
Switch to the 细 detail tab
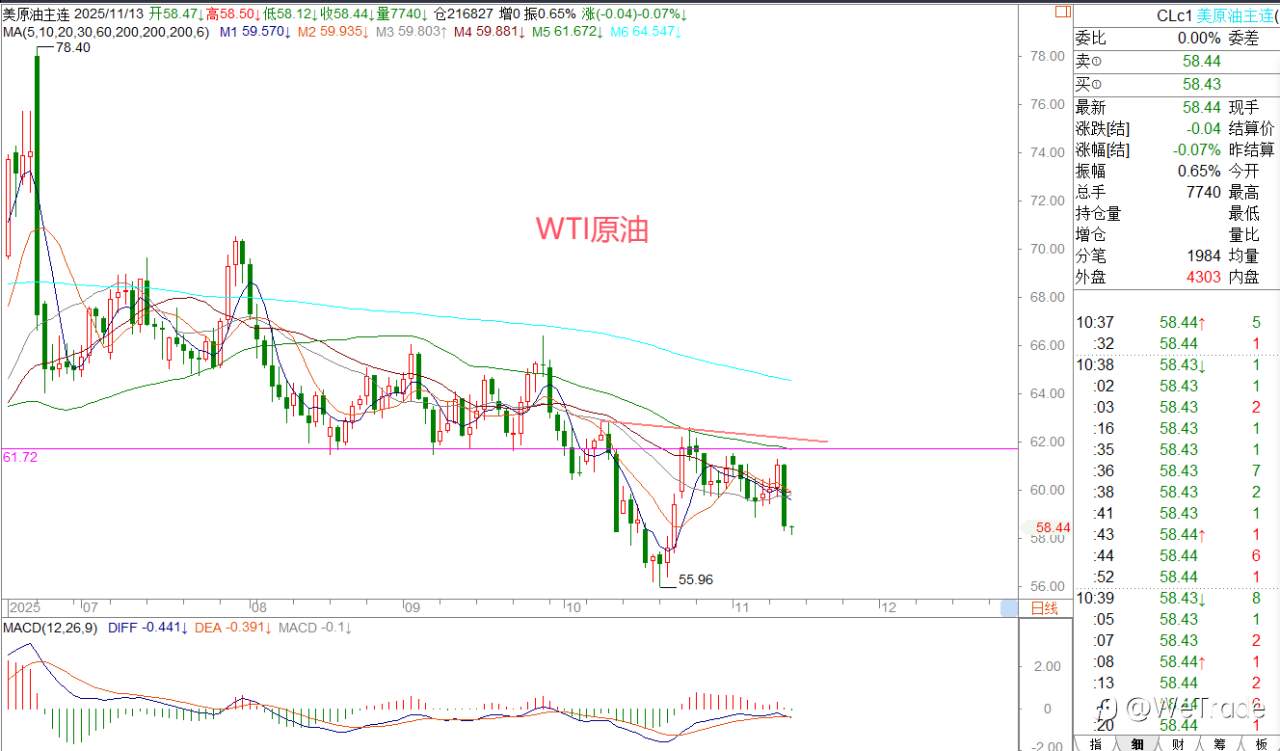1138,743
